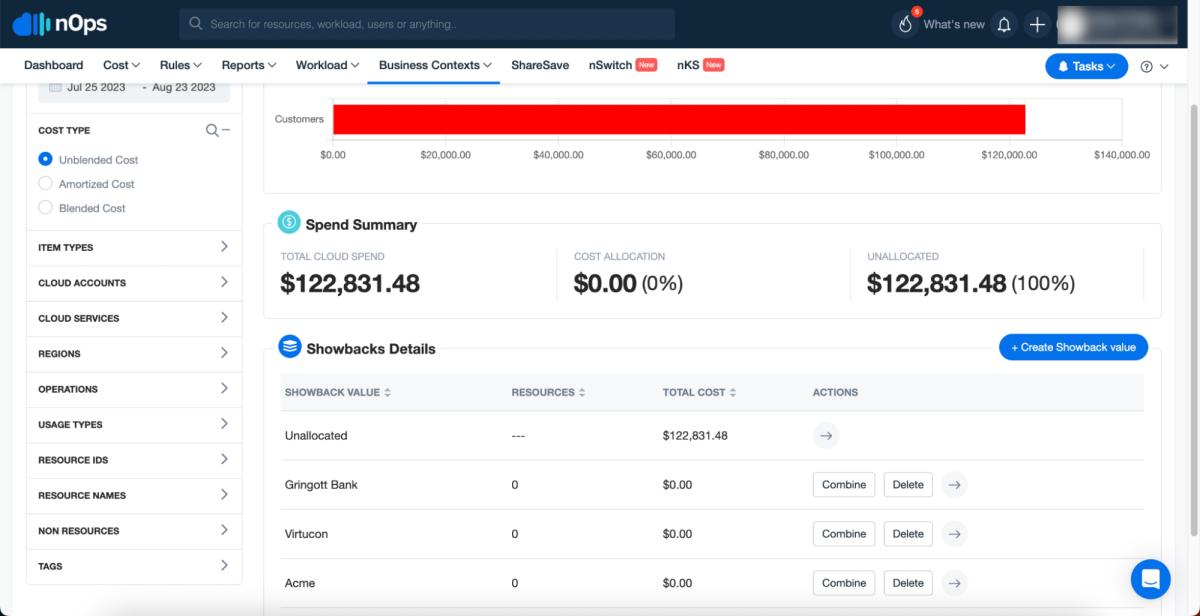1200x616 pixels.
Task: Open the Rules menu
Action: (x=181, y=65)
